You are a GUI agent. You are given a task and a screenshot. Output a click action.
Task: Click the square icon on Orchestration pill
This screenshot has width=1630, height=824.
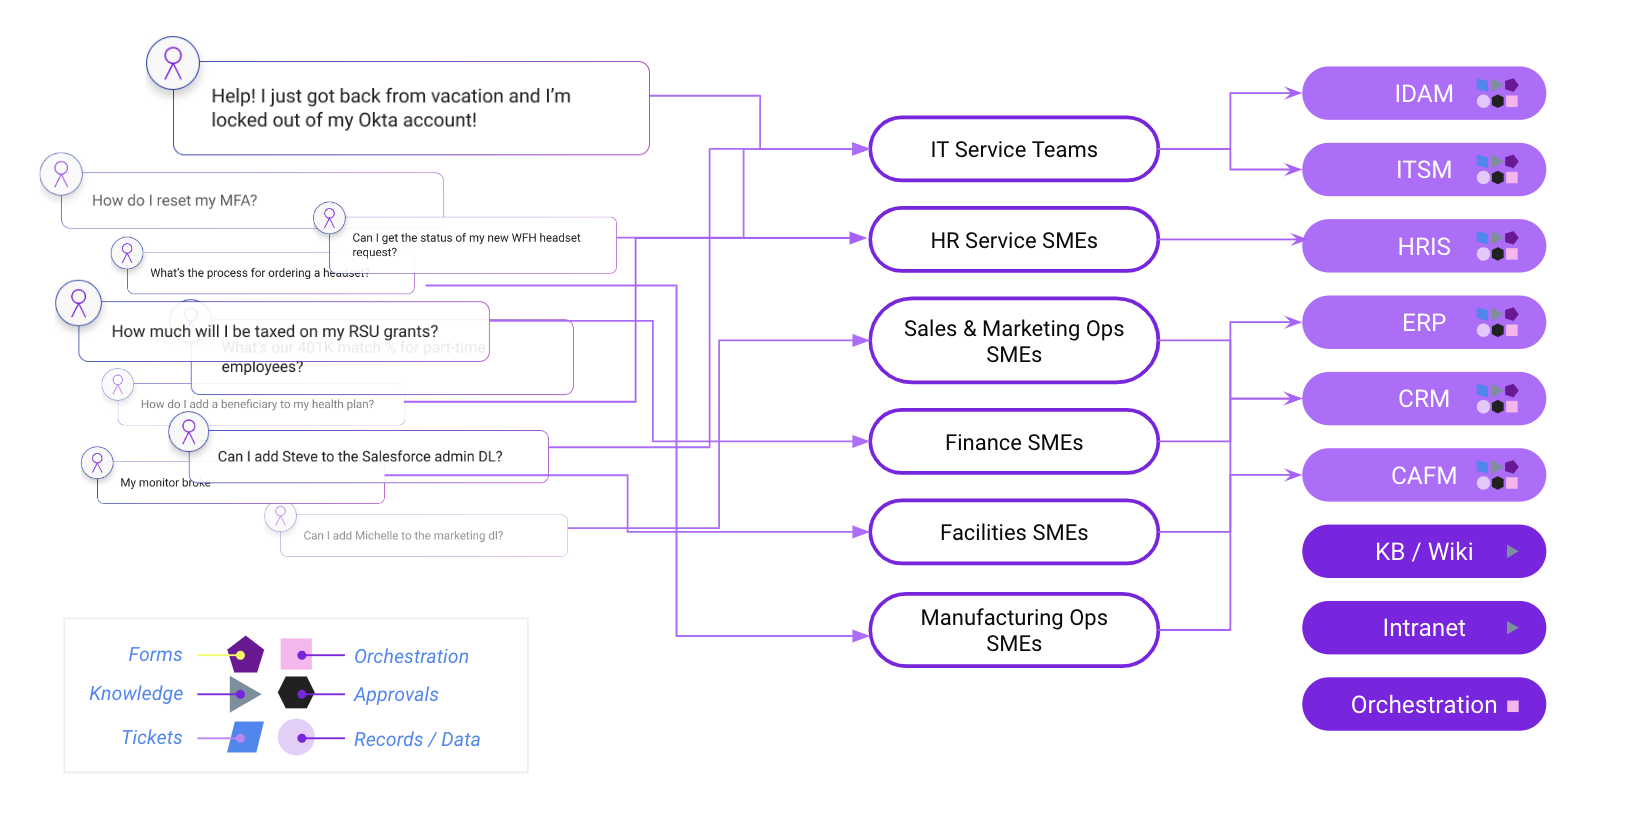click(x=1513, y=706)
